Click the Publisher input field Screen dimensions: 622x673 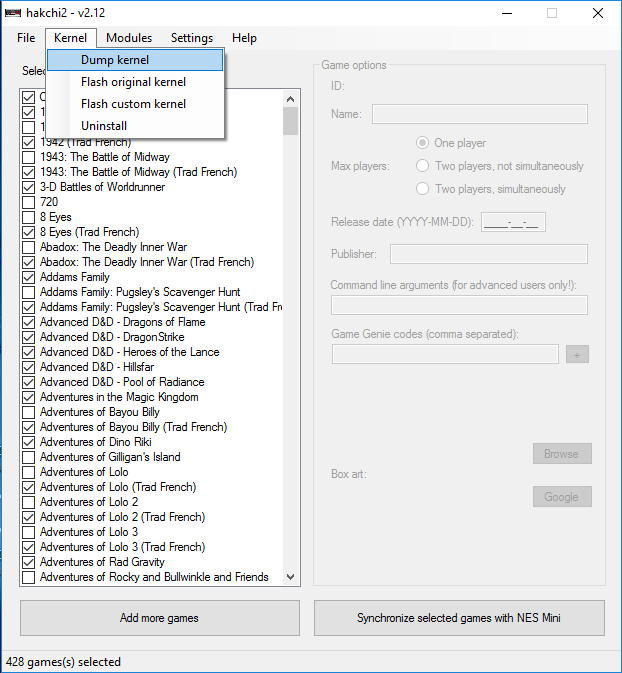tap(488, 254)
